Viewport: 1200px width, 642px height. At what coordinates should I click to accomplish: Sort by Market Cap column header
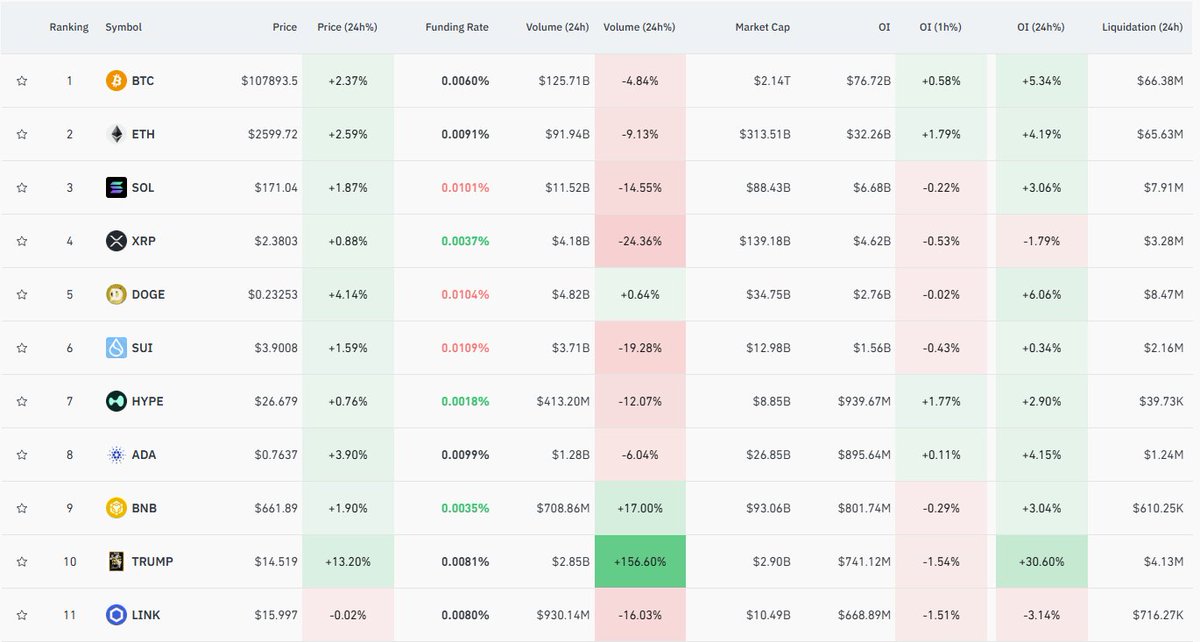(762, 27)
